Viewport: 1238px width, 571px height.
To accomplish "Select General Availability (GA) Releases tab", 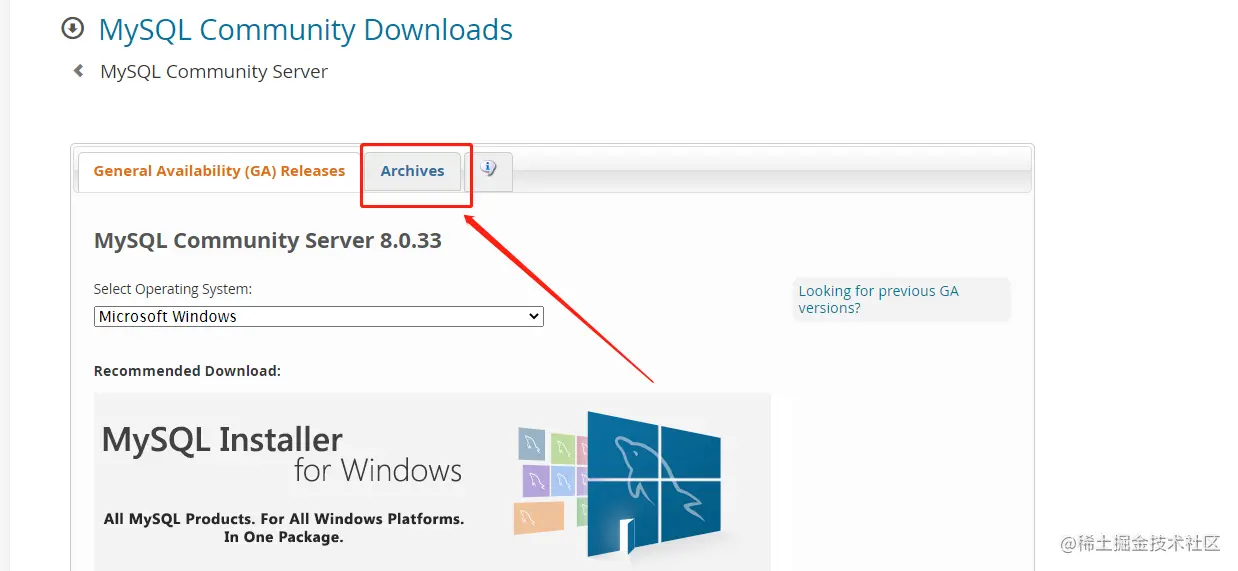I will click(x=219, y=171).
